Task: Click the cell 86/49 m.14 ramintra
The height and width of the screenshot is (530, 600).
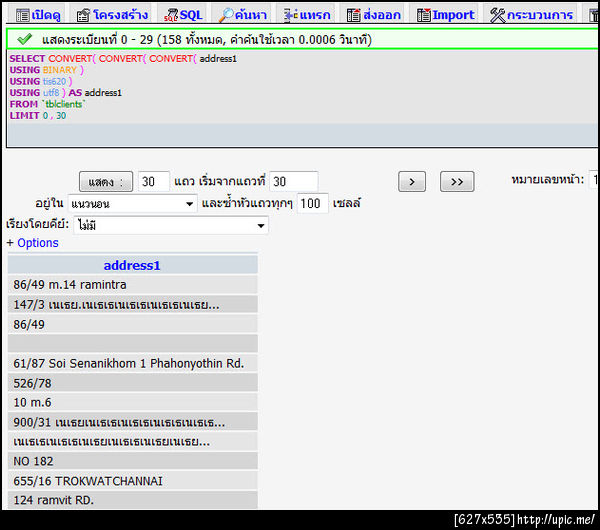Action: click(132, 285)
